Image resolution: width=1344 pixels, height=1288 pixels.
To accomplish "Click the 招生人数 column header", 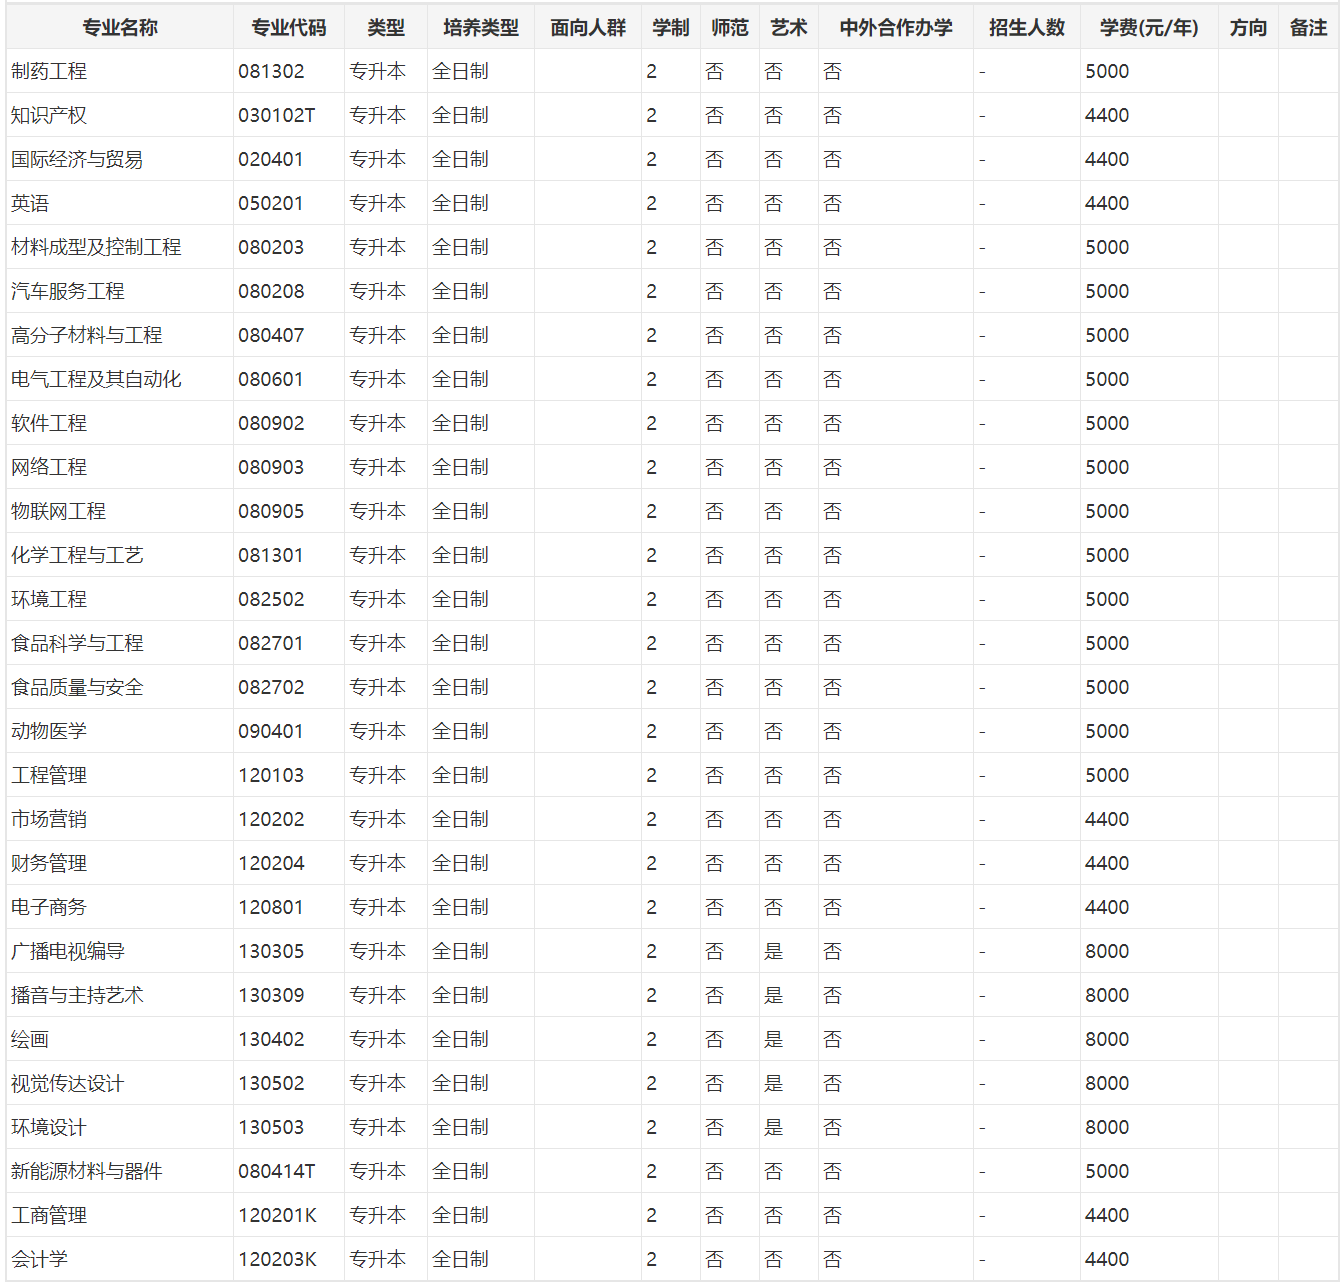I will pyautogui.click(x=1027, y=28).
